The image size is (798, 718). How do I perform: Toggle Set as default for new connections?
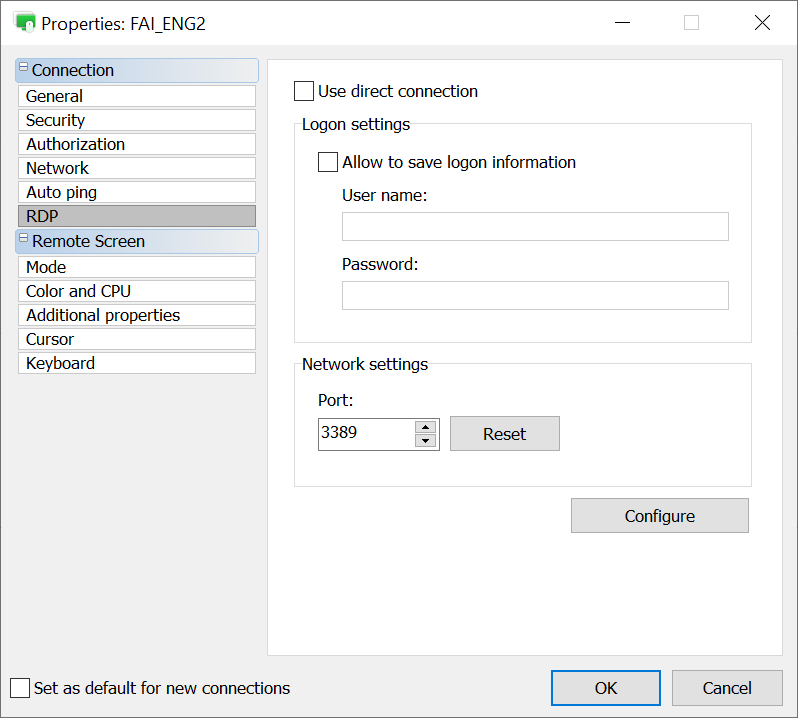coord(20,688)
